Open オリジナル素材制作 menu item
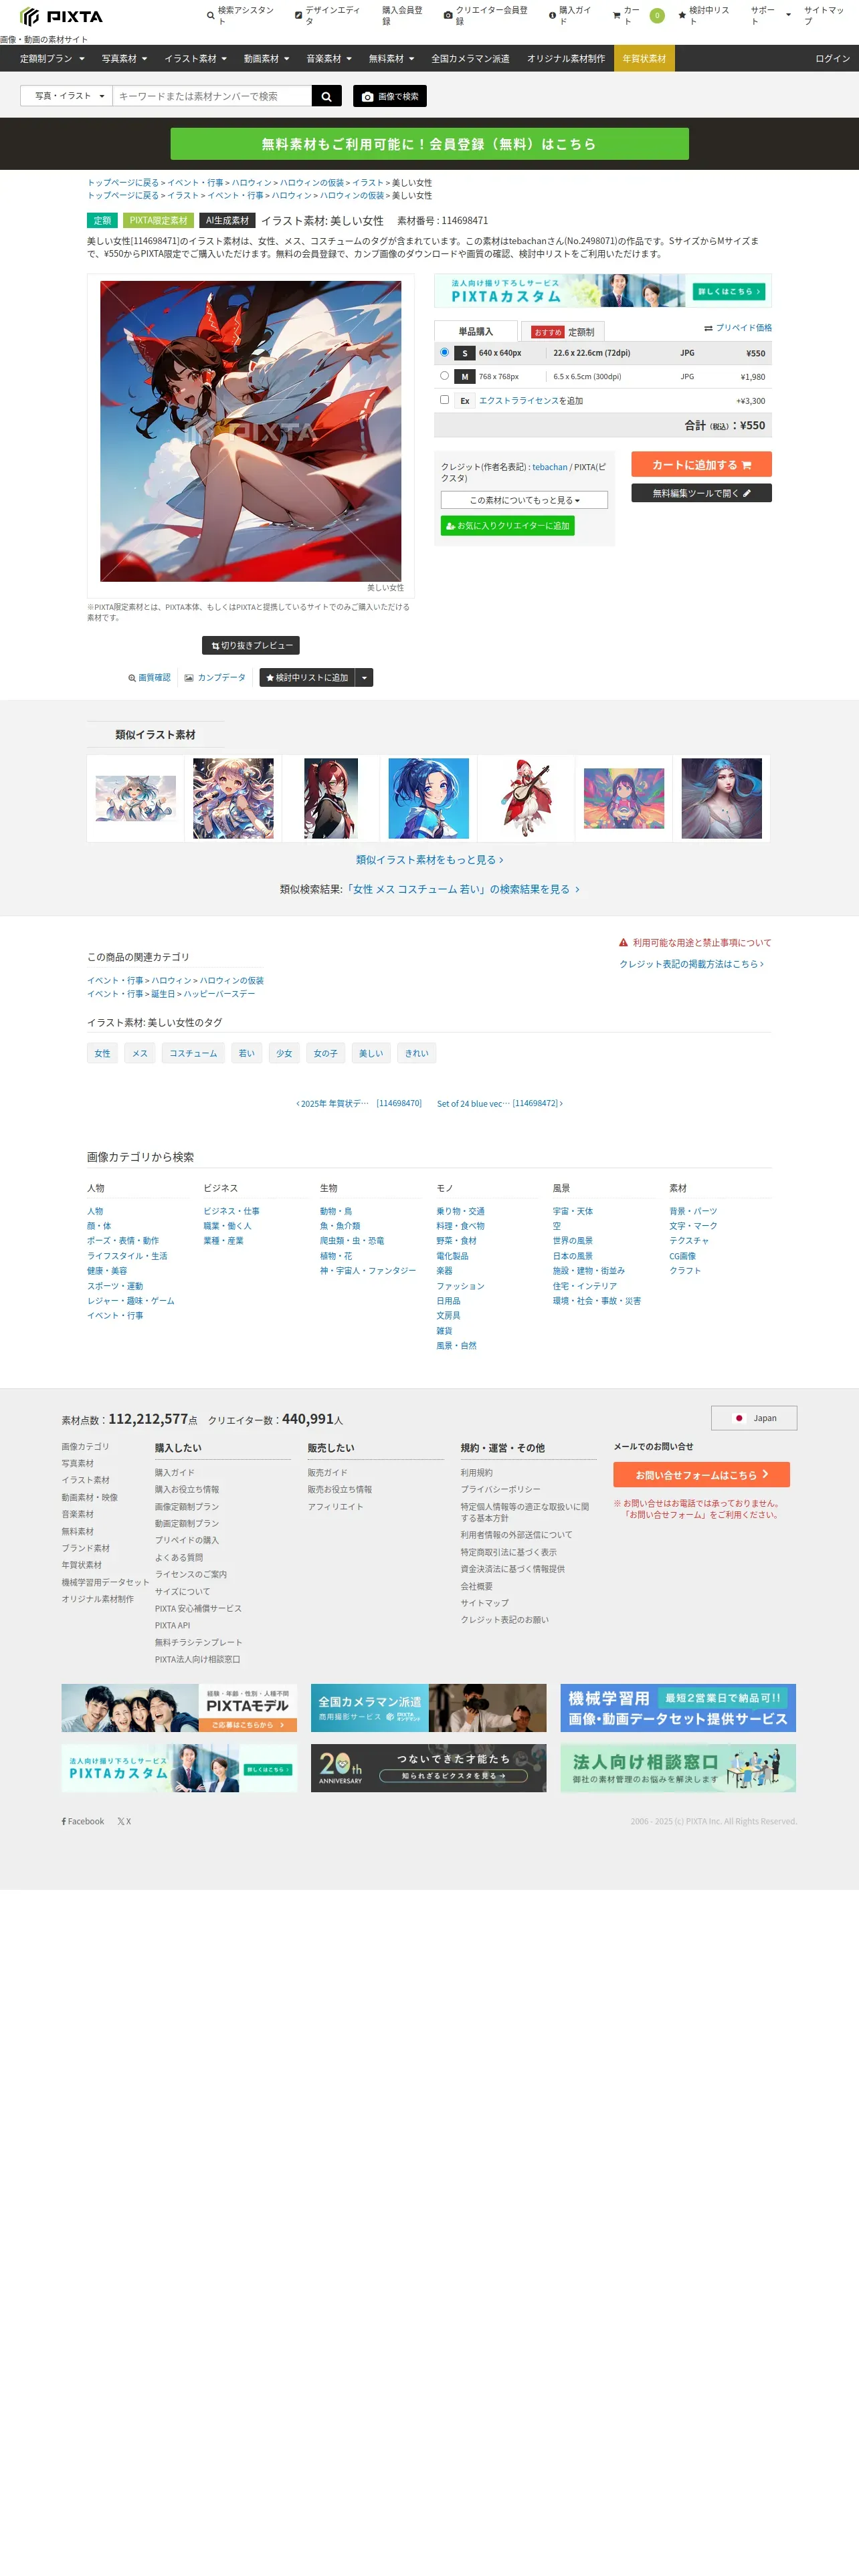859x2576 pixels. 566,58
